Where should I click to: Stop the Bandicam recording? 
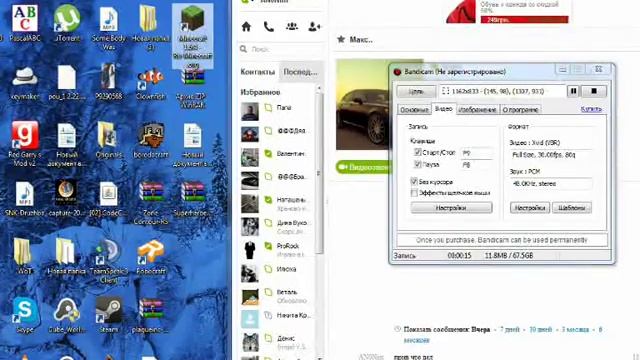point(594,91)
